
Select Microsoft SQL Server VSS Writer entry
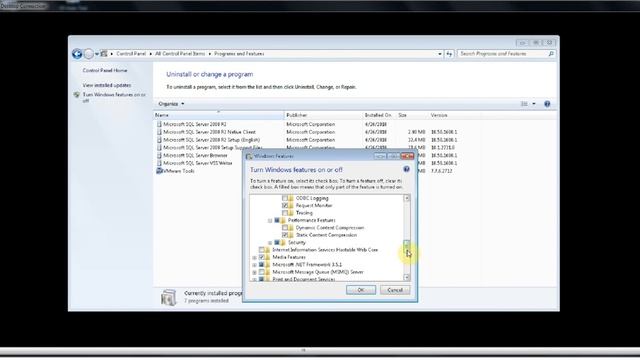[306, 163]
